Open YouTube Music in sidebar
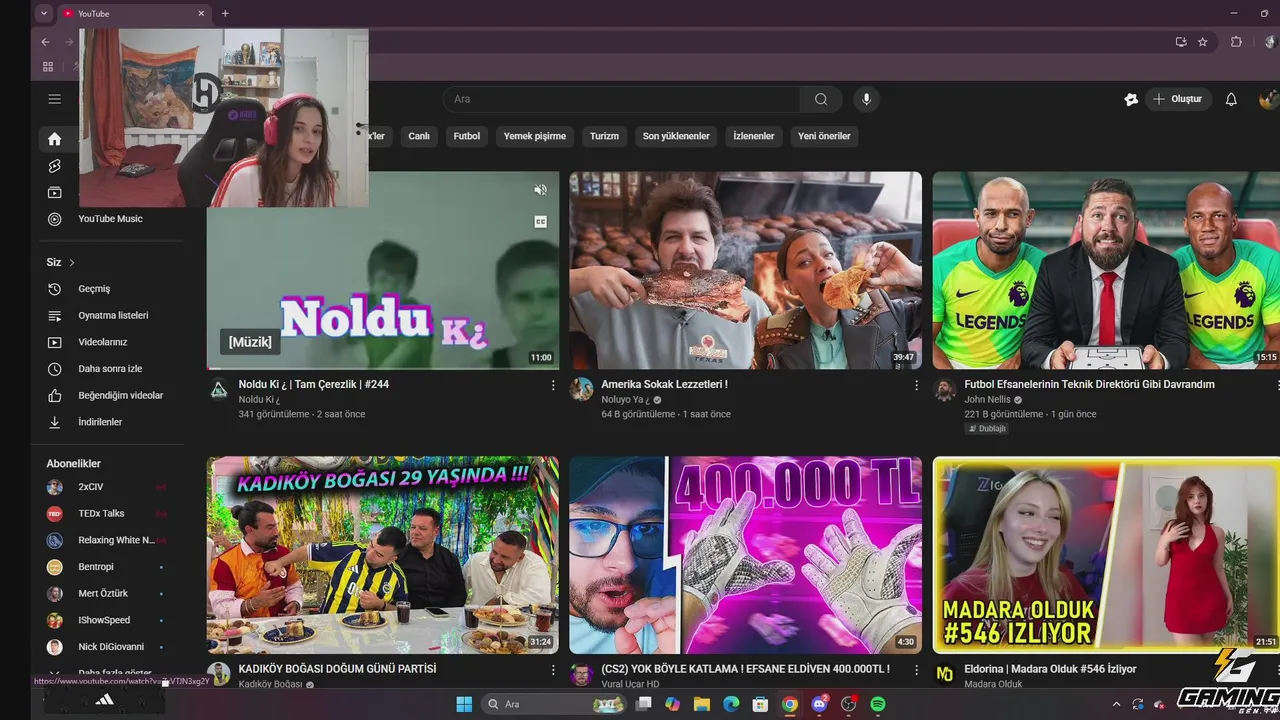The height and width of the screenshot is (720, 1280). 111,219
